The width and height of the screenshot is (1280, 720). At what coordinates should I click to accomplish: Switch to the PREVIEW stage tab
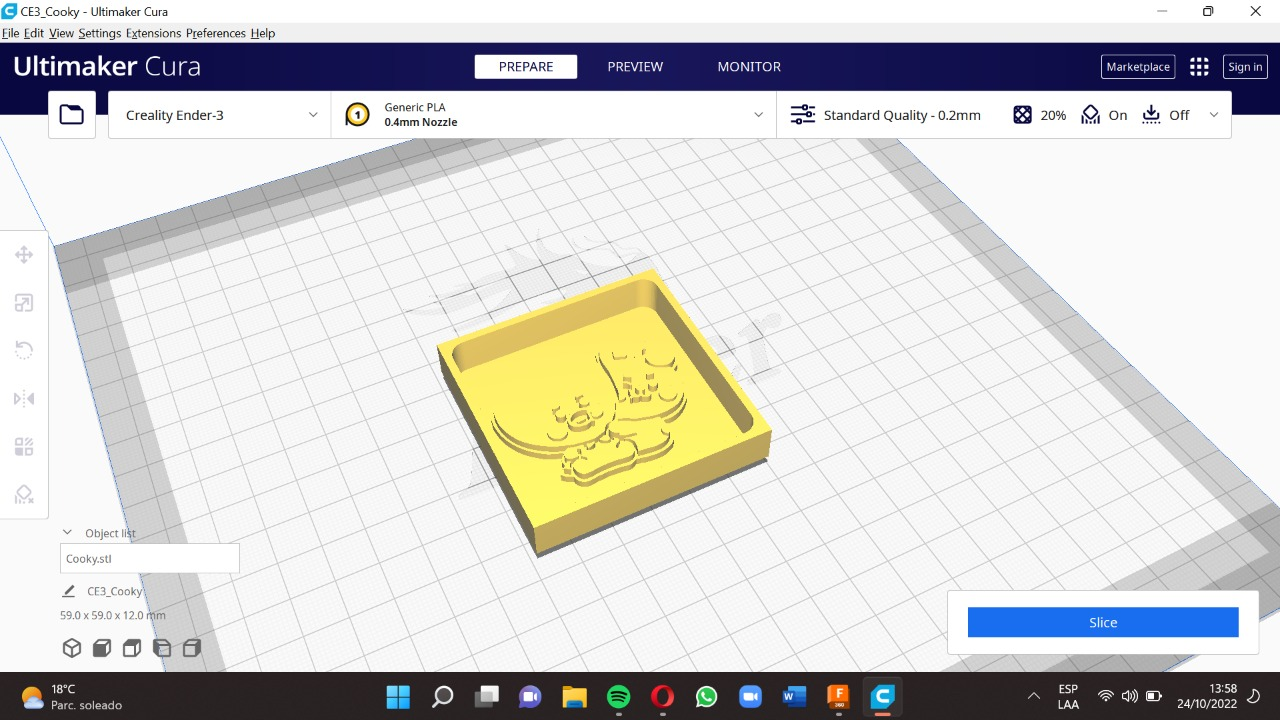click(x=635, y=67)
